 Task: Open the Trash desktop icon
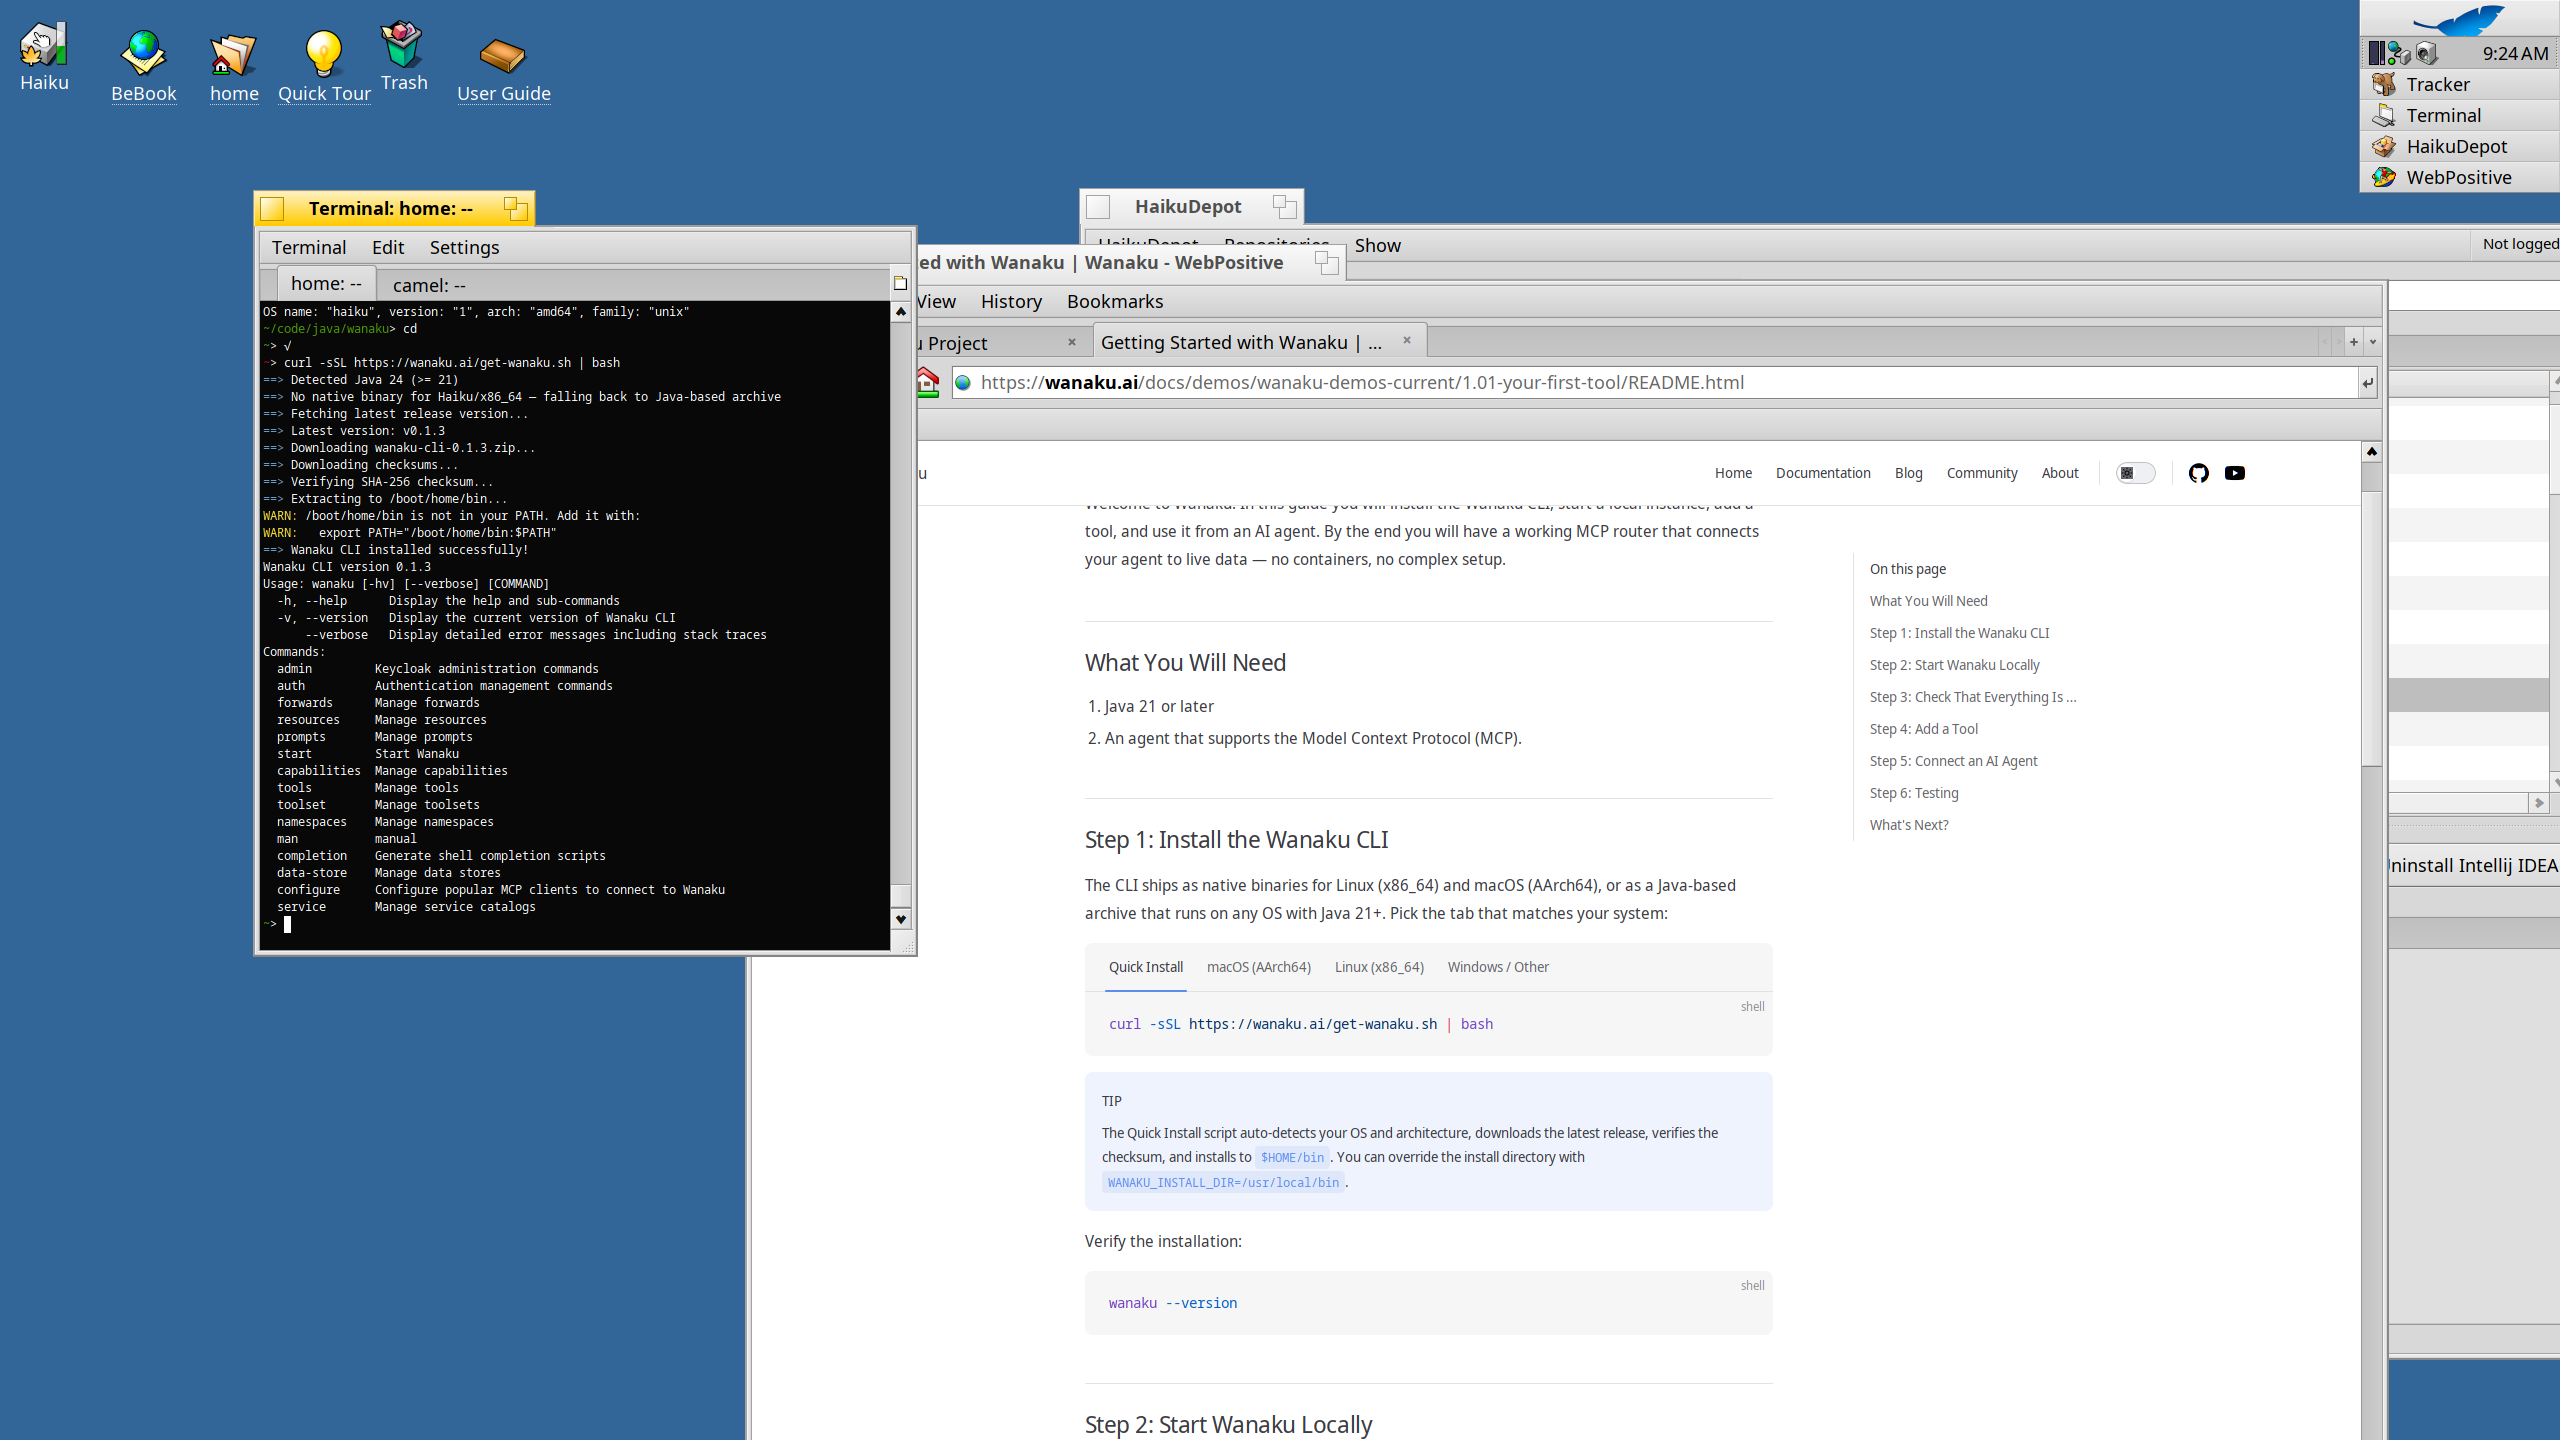403,56
